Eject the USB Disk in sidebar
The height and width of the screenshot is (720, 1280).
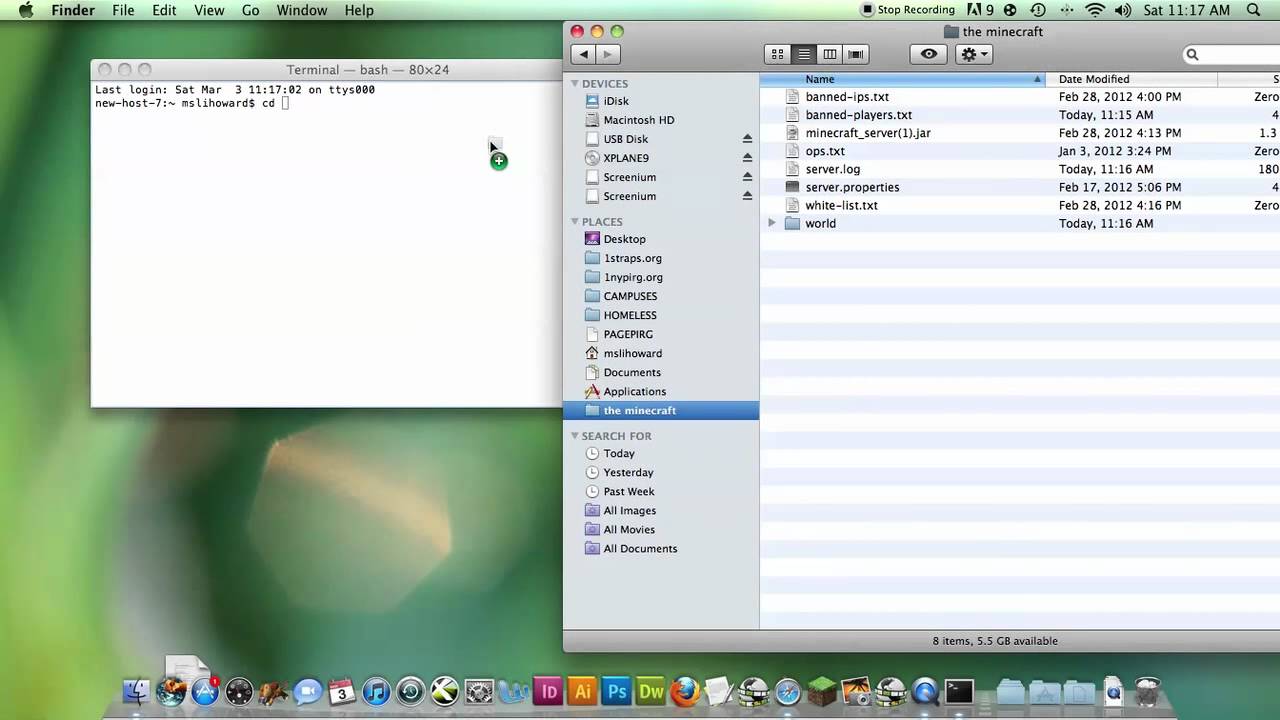point(747,139)
